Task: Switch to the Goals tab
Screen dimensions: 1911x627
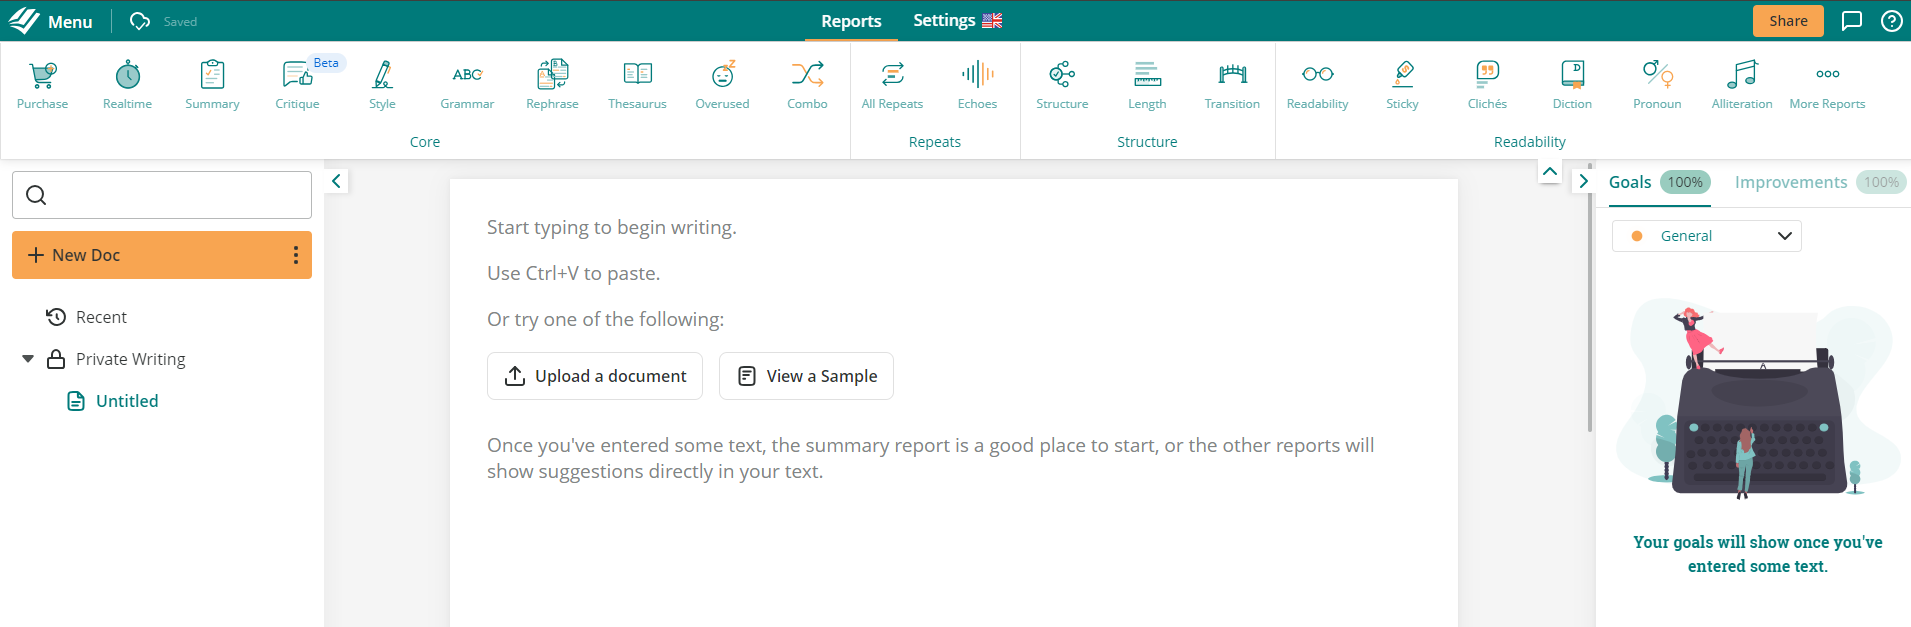Action: [1659, 182]
